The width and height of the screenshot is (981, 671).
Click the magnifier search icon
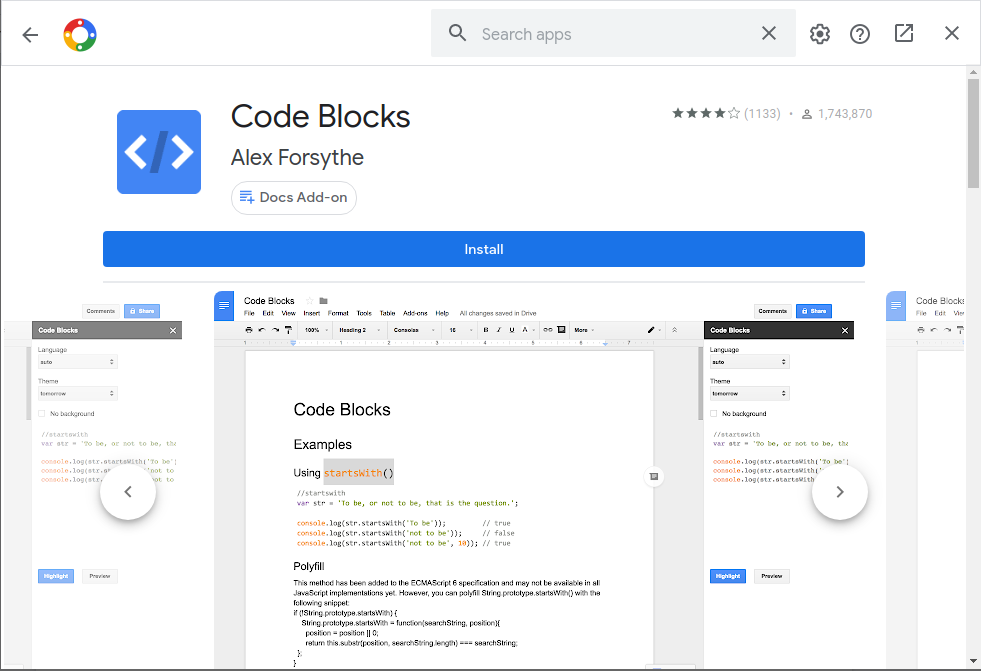[x=457, y=33]
